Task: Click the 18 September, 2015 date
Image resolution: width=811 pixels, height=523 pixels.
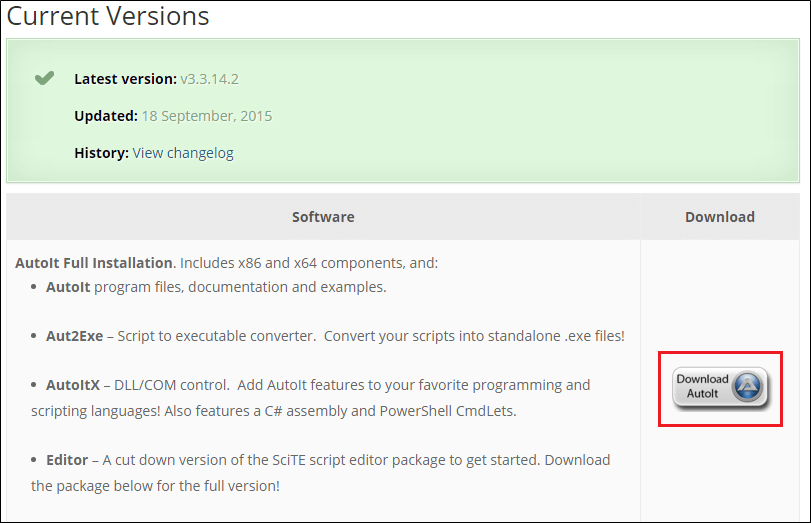Action: 207,116
